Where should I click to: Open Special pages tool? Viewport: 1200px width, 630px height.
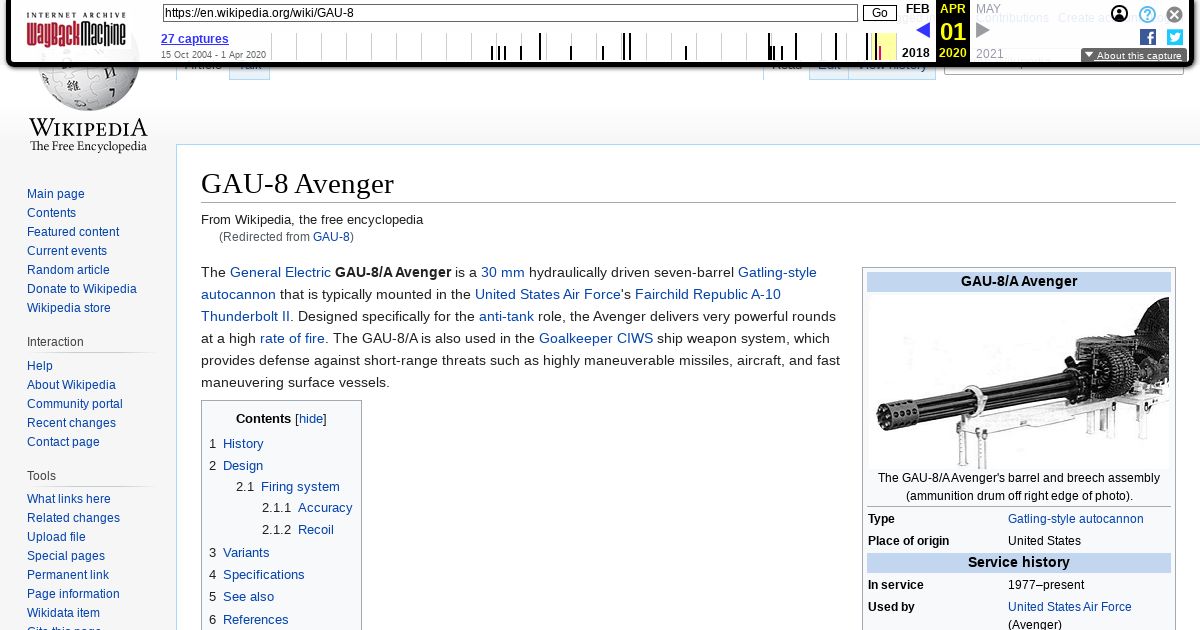(x=66, y=556)
